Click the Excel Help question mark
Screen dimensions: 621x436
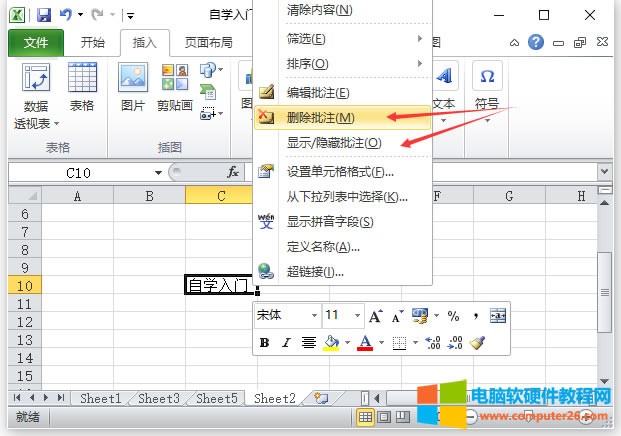(x=535, y=42)
